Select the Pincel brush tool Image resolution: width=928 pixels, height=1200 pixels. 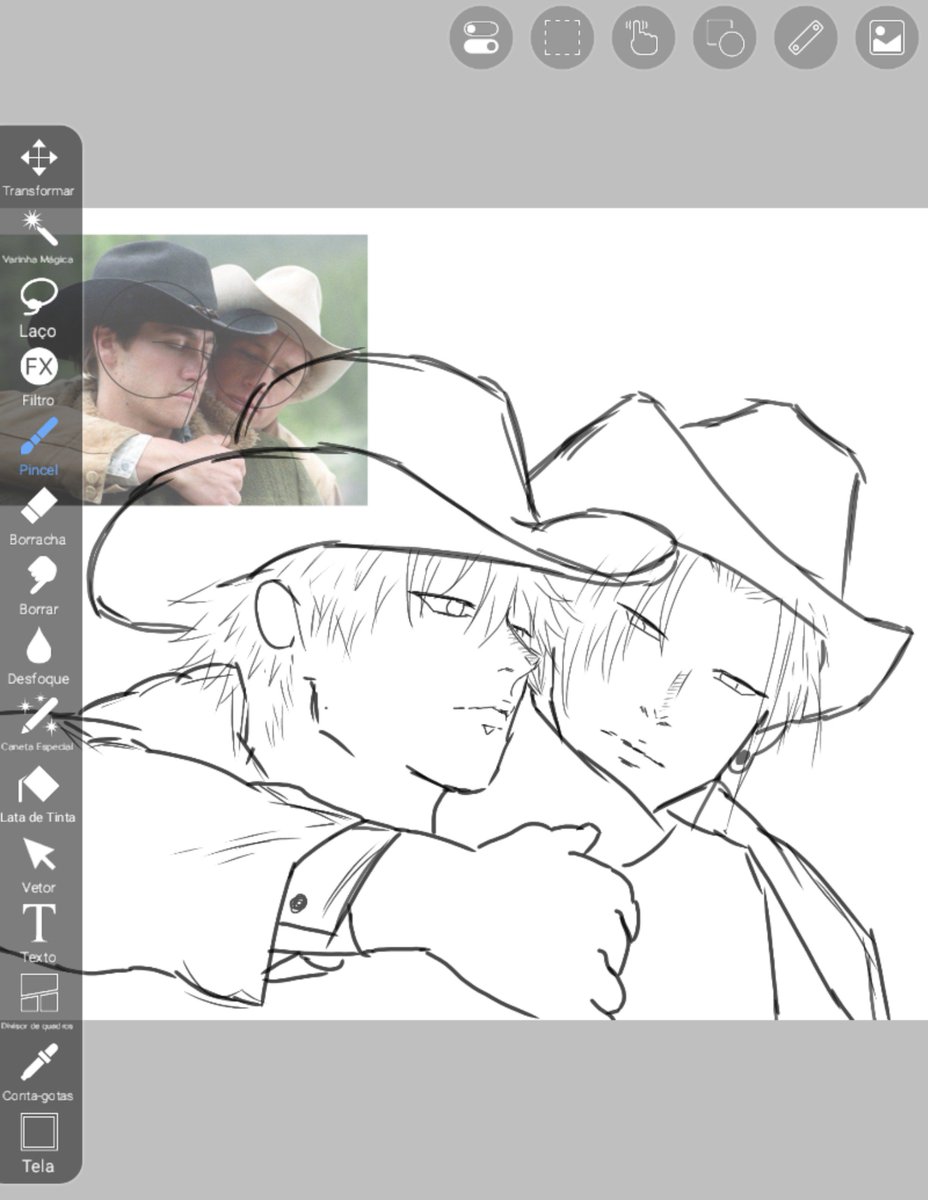pyautogui.click(x=39, y=447)
